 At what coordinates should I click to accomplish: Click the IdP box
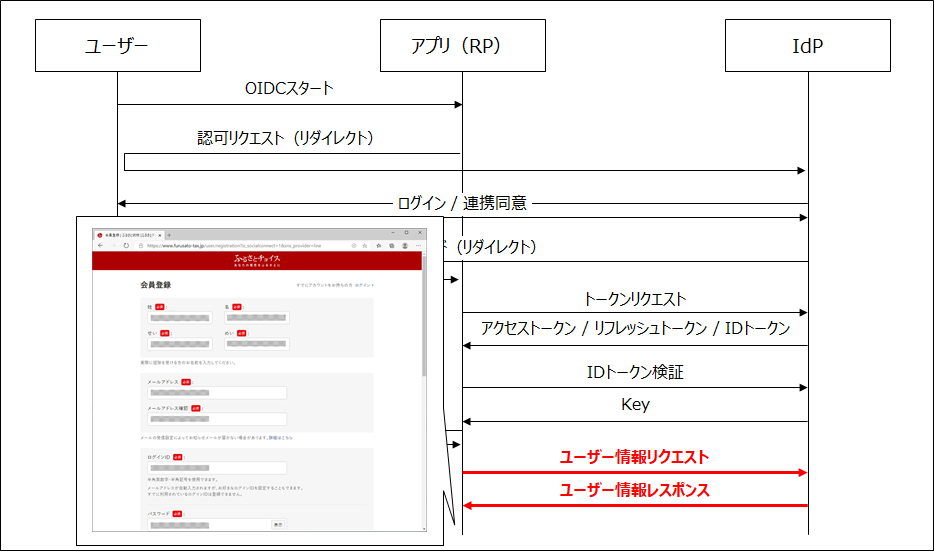[808, 45]
